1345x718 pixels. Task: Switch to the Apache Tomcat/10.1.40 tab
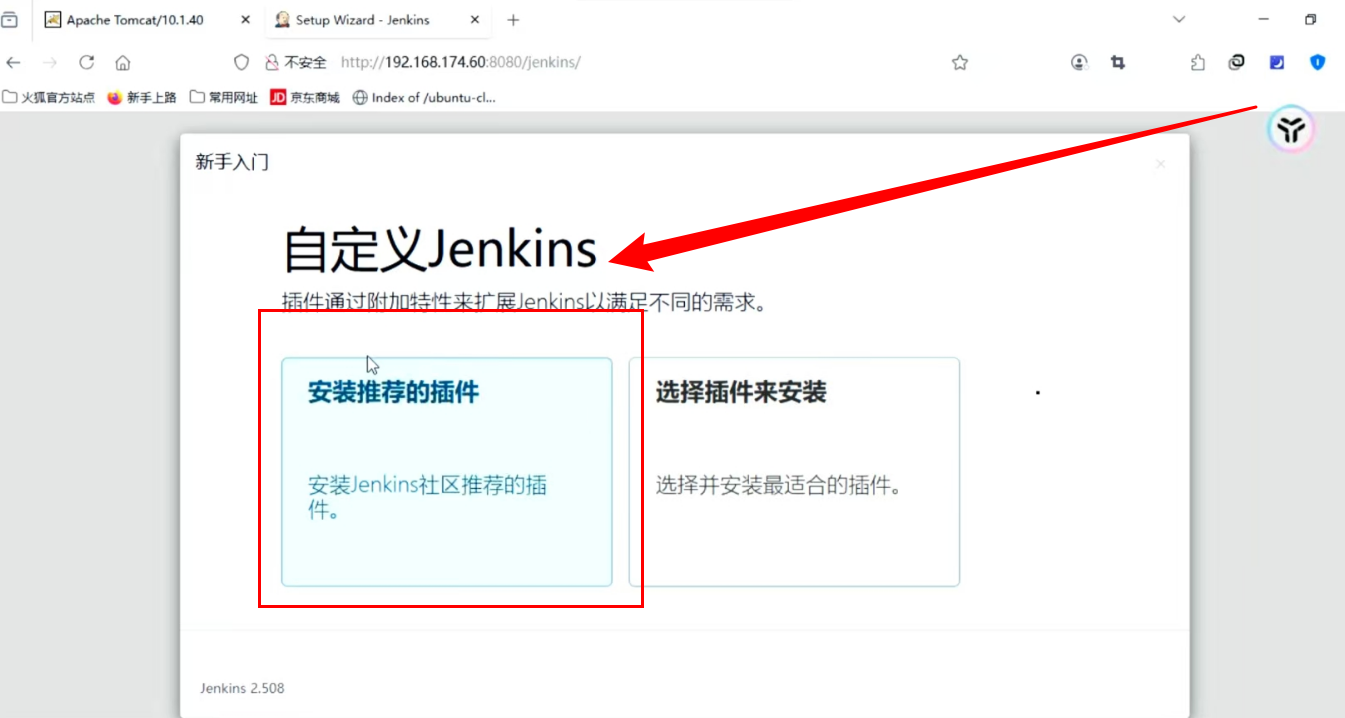[x=148, y=20]
